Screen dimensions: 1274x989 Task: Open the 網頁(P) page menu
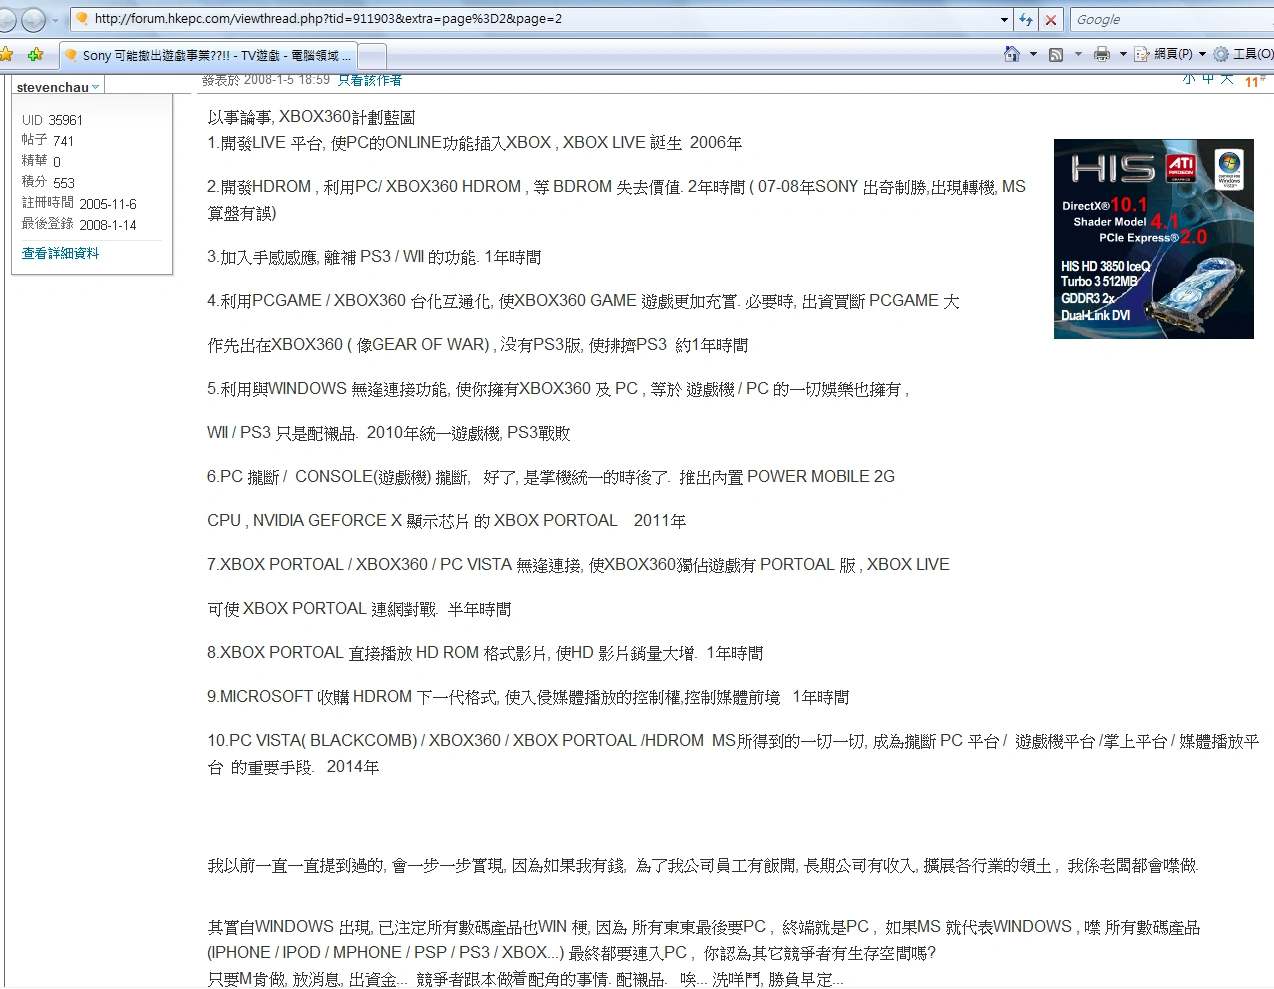pyautogui.click(x=1164, y=54)
